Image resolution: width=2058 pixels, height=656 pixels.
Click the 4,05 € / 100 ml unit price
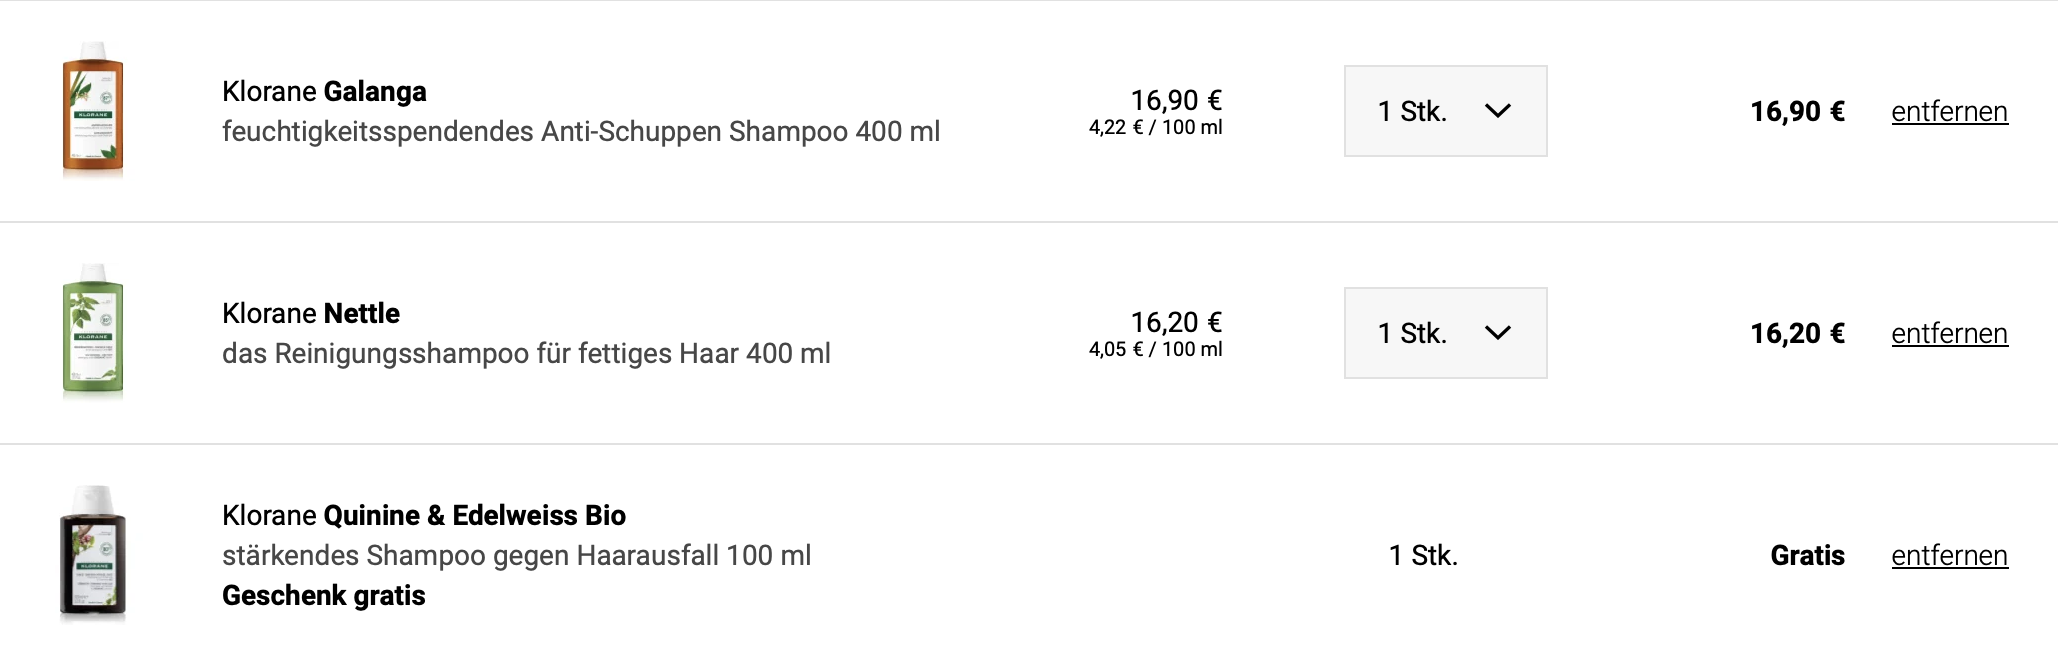1155,350
